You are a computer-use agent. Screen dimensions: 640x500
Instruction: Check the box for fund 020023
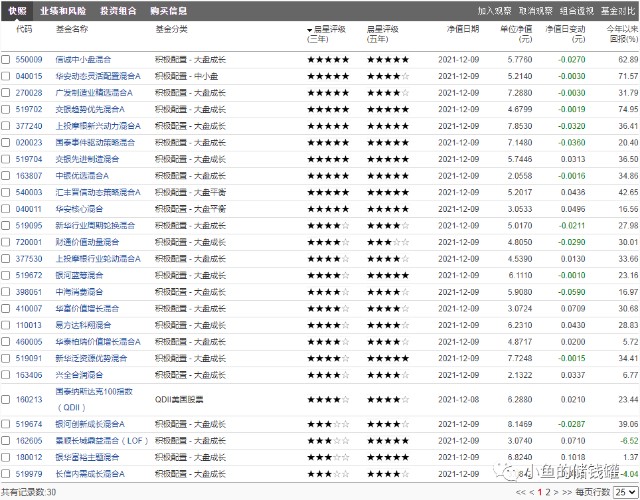[5, 142]
